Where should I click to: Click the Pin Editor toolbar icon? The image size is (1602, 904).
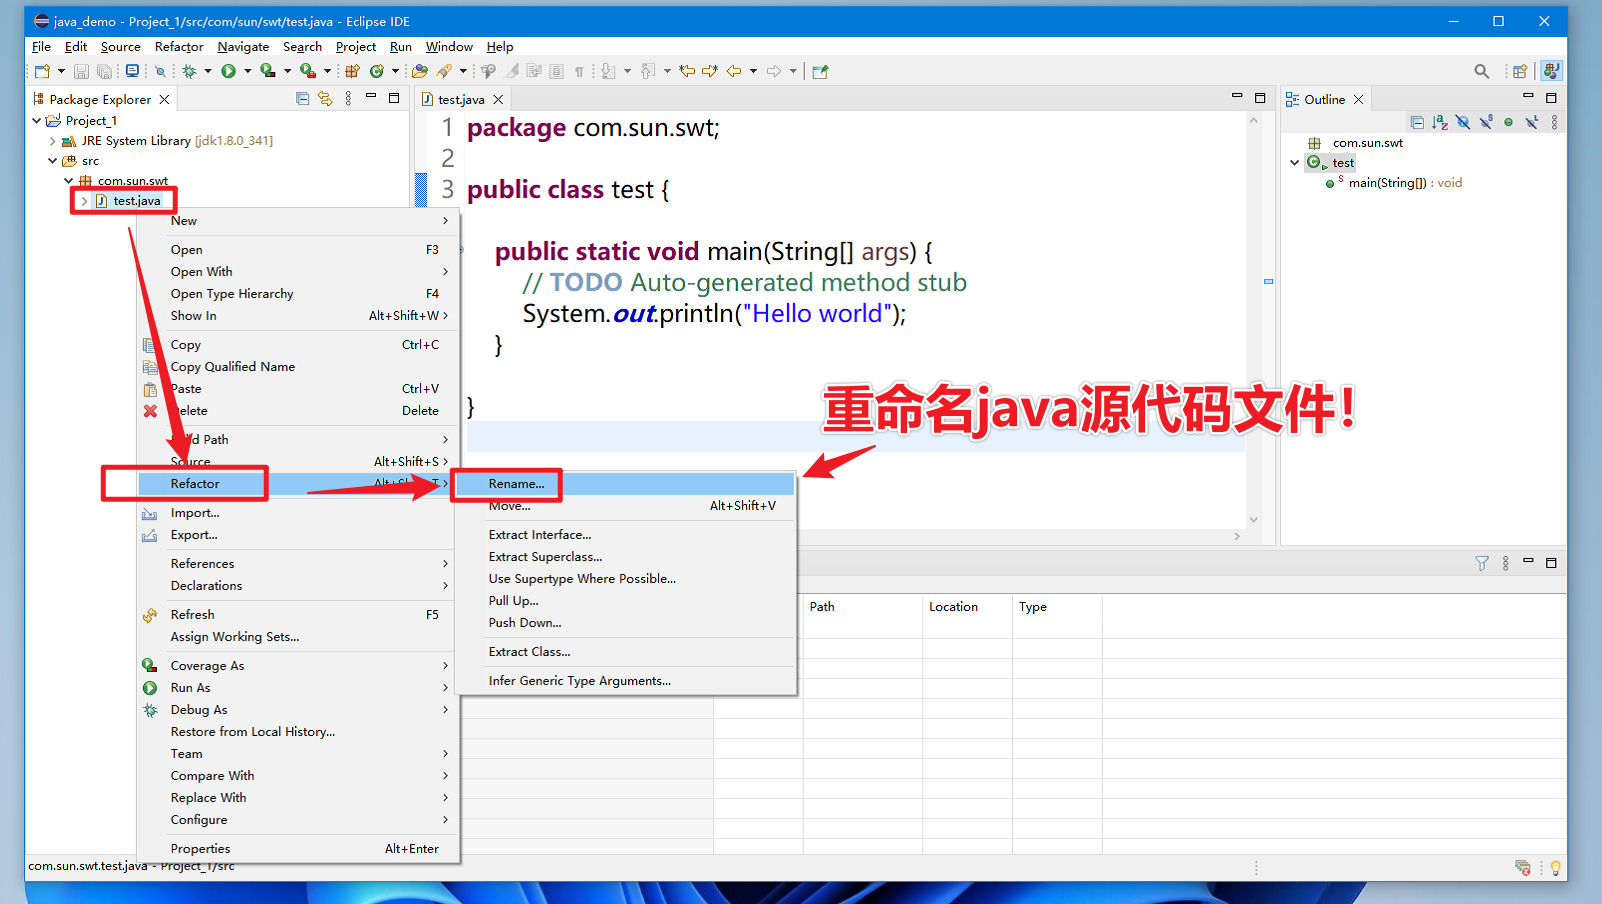(820, 71)
